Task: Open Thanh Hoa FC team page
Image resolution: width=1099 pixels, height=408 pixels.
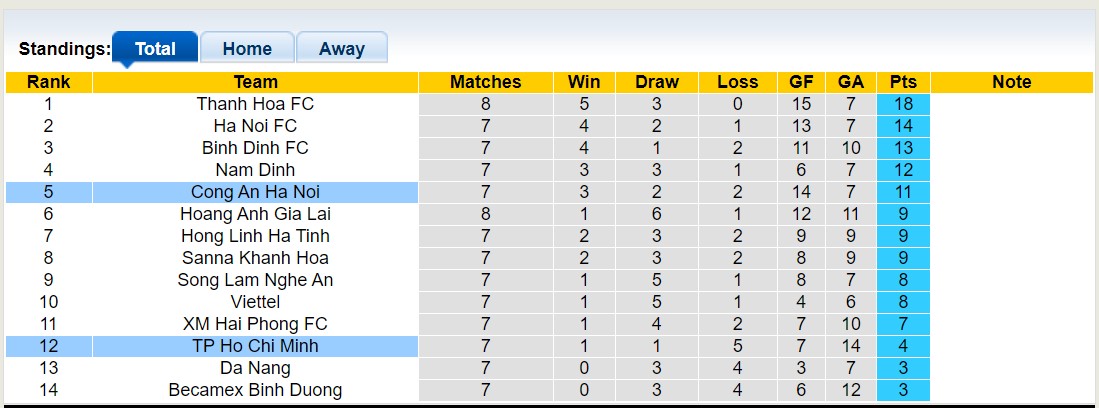Action: coord(255,104)
